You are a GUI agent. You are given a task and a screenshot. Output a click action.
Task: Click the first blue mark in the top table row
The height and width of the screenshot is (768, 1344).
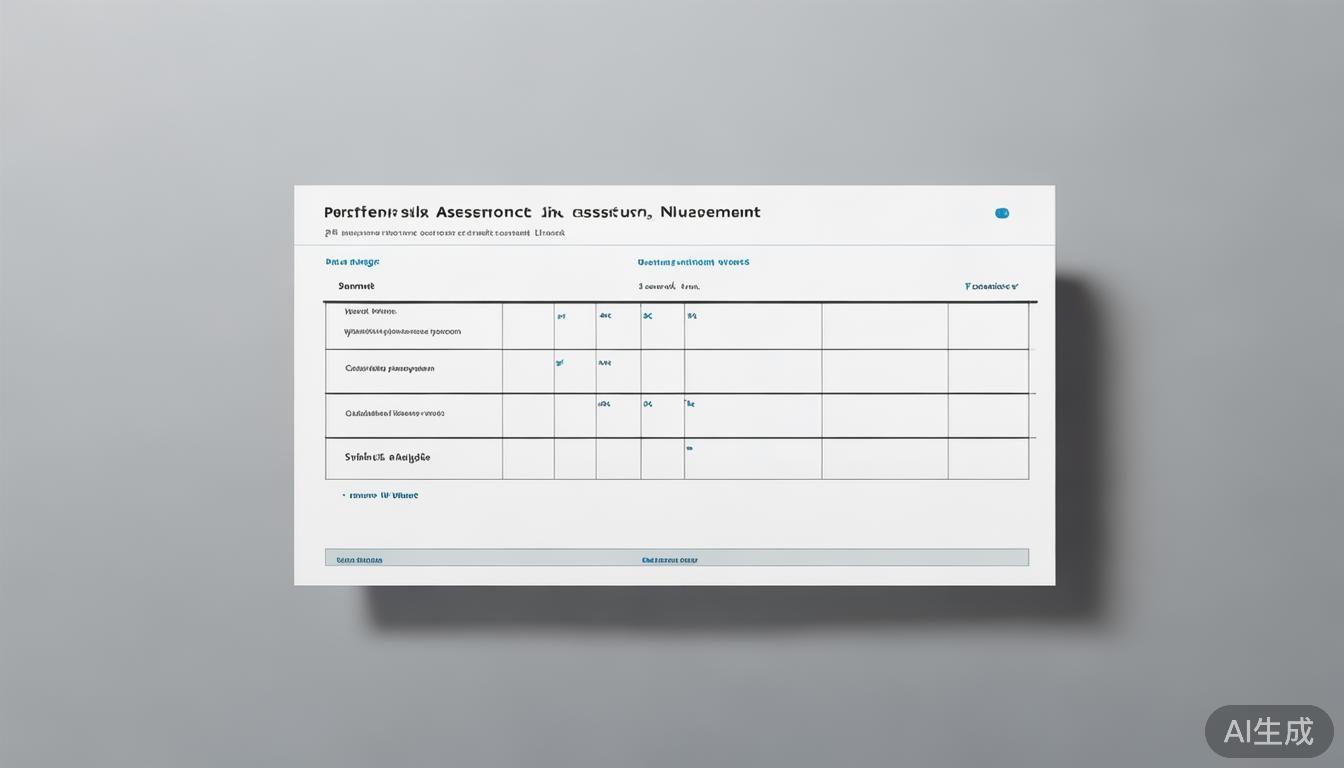(x=561, y=316)
